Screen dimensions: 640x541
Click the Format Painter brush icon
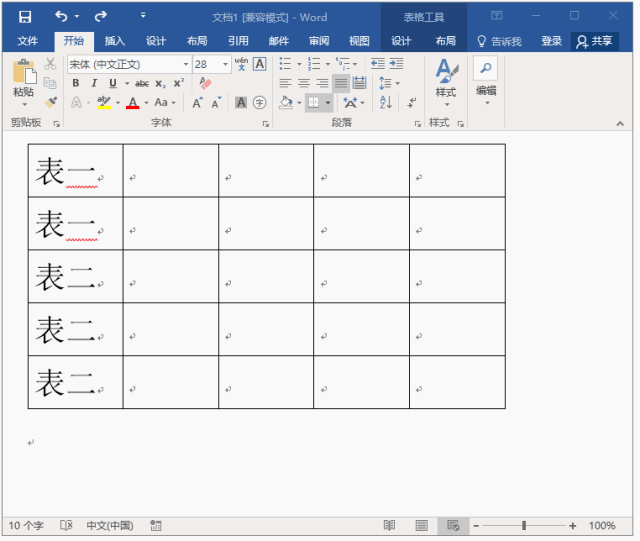50,102
